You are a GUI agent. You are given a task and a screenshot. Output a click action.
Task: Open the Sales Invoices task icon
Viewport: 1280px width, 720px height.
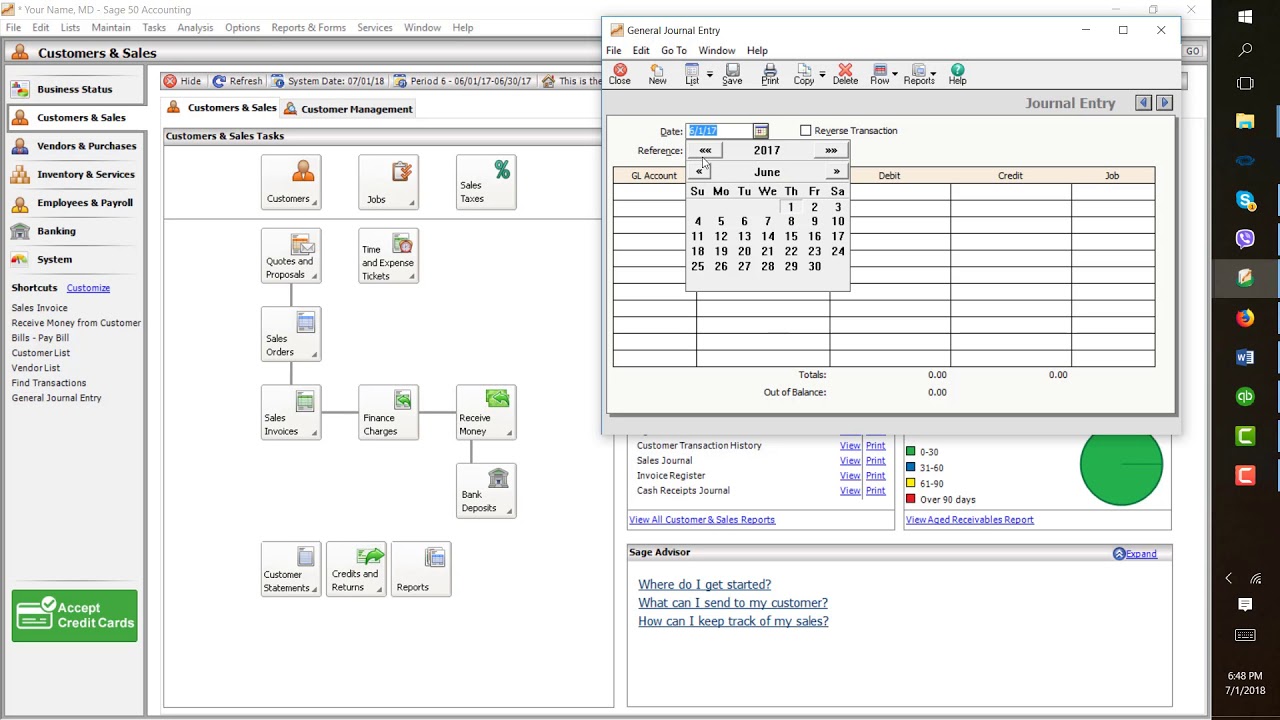coord(291,413)
